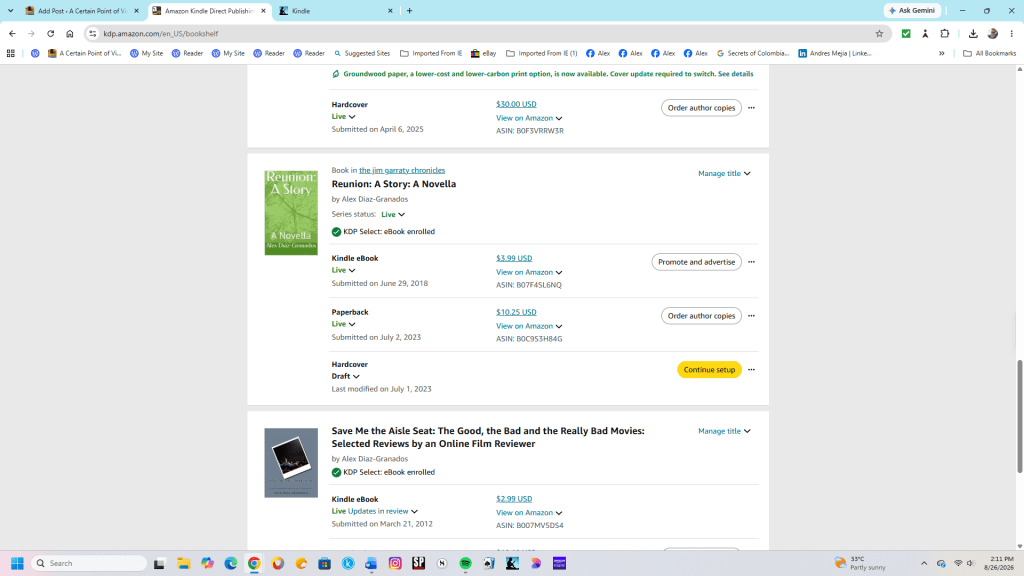Open Chrome's three-dot menu

coord(1012,33)
